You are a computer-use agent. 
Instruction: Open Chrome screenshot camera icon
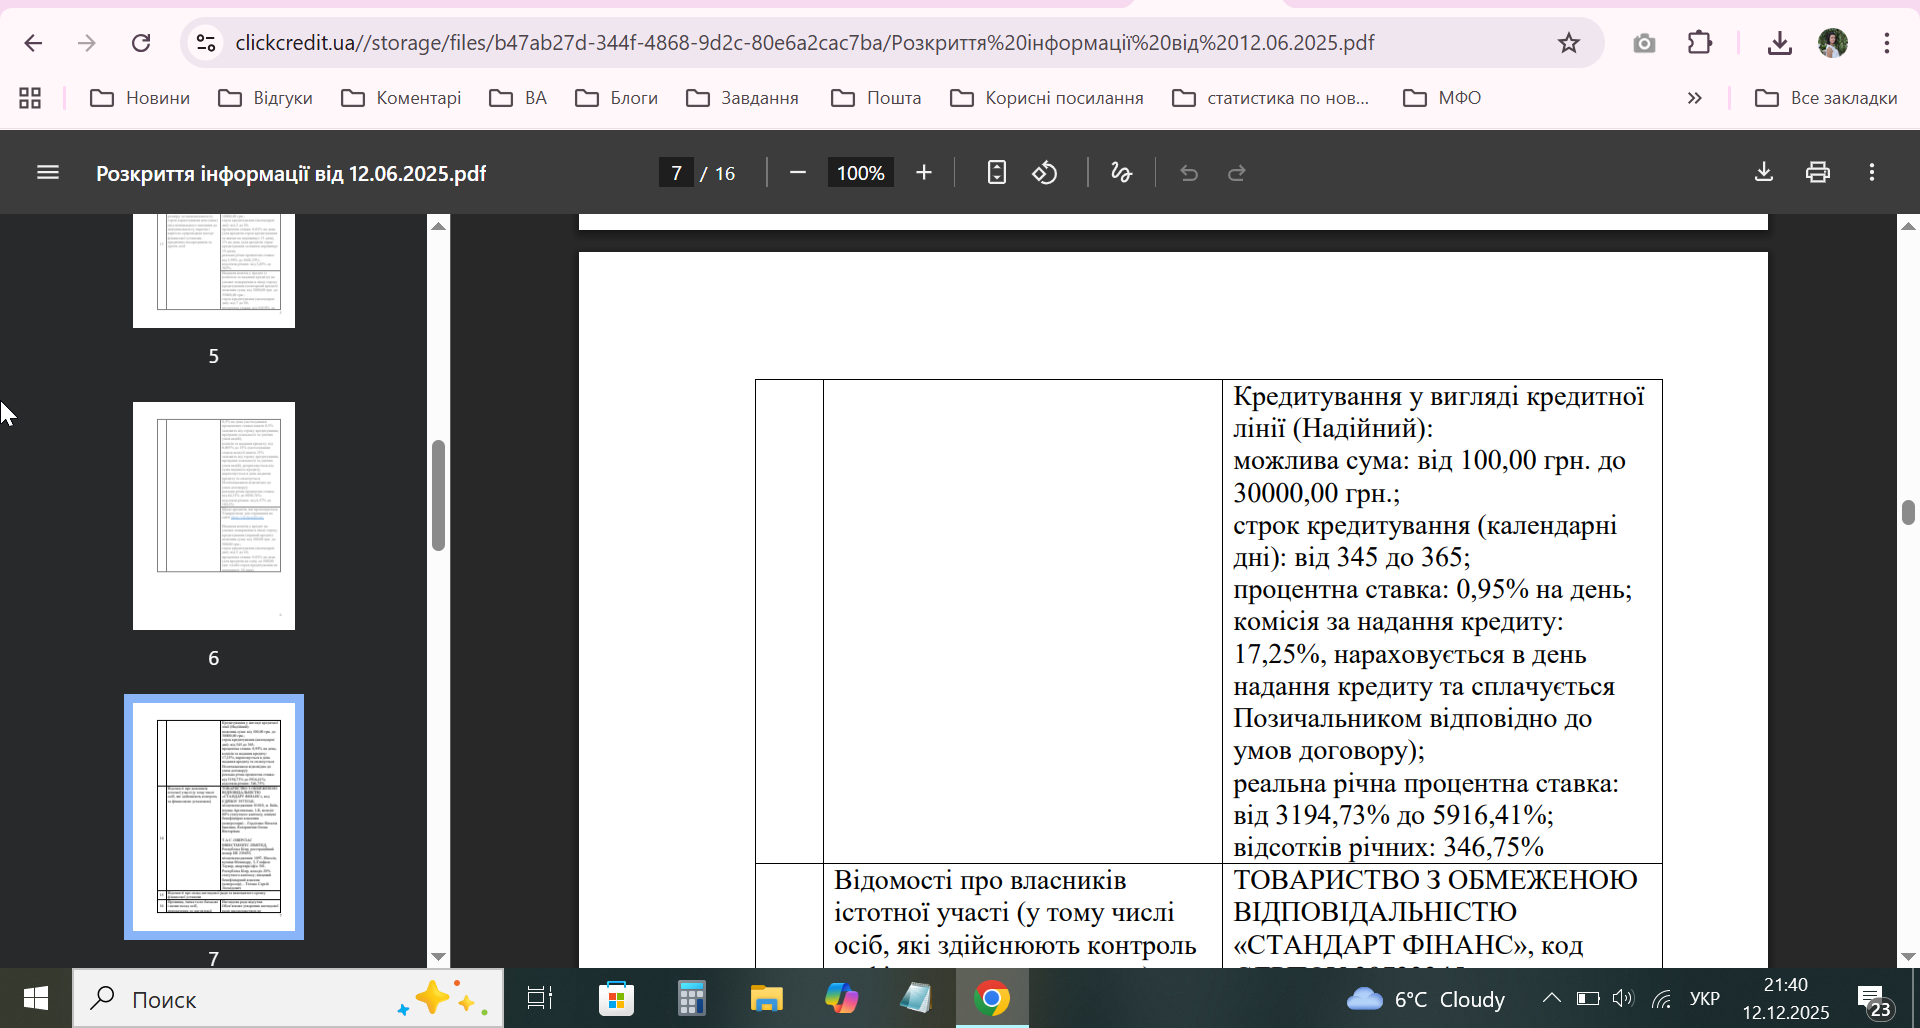(1644, 43)
